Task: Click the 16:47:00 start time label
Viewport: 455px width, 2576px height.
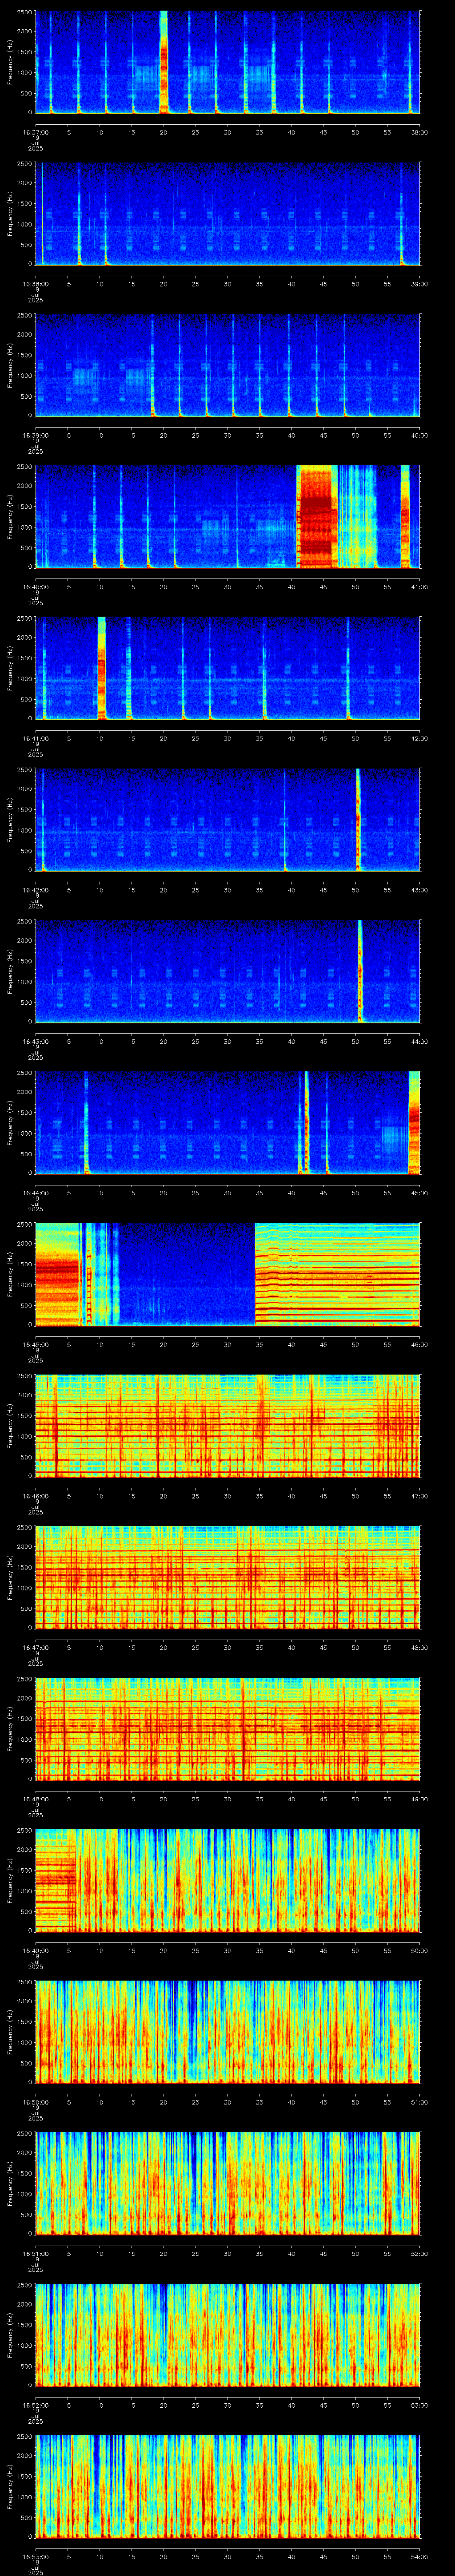Action: pyautogui.click(x=35, y=1647)
